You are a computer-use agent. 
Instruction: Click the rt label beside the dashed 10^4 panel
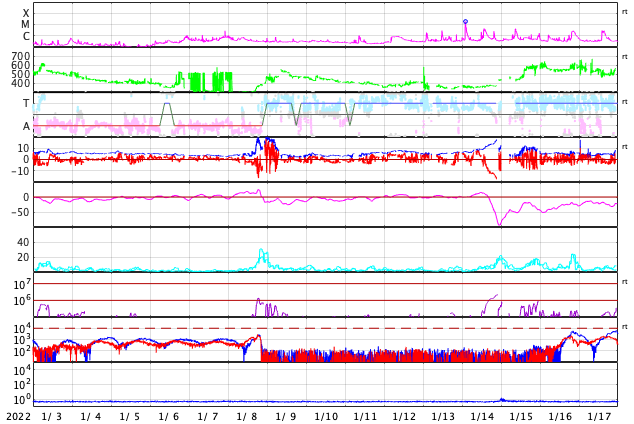pos(625,327)
